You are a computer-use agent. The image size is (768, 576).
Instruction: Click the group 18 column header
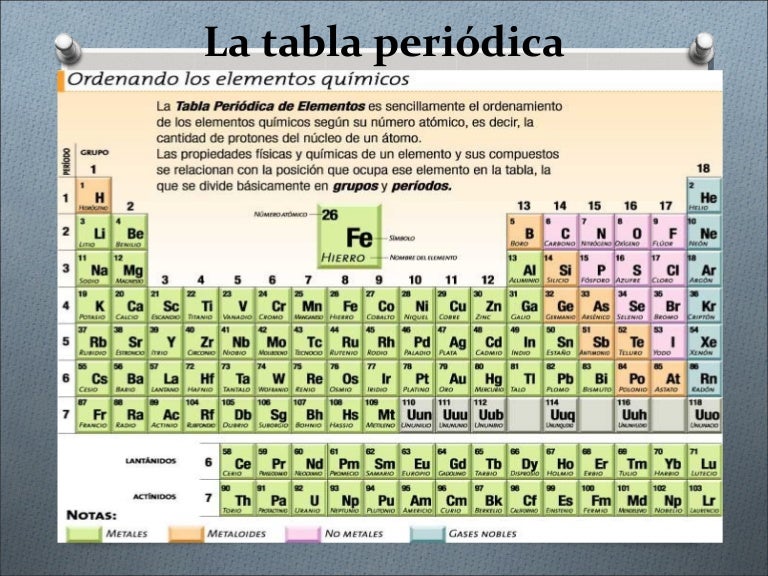click(x=703, y=168)
